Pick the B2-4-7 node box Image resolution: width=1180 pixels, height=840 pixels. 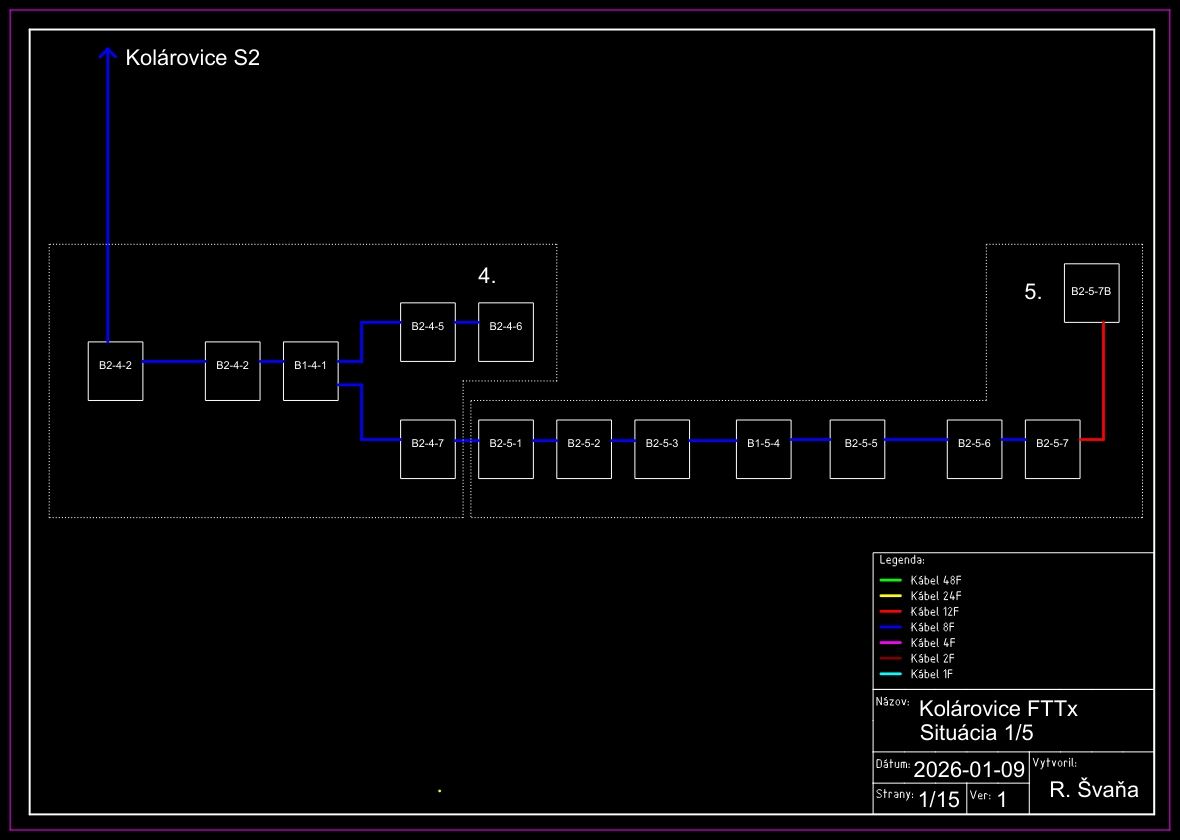click(427, 449)
